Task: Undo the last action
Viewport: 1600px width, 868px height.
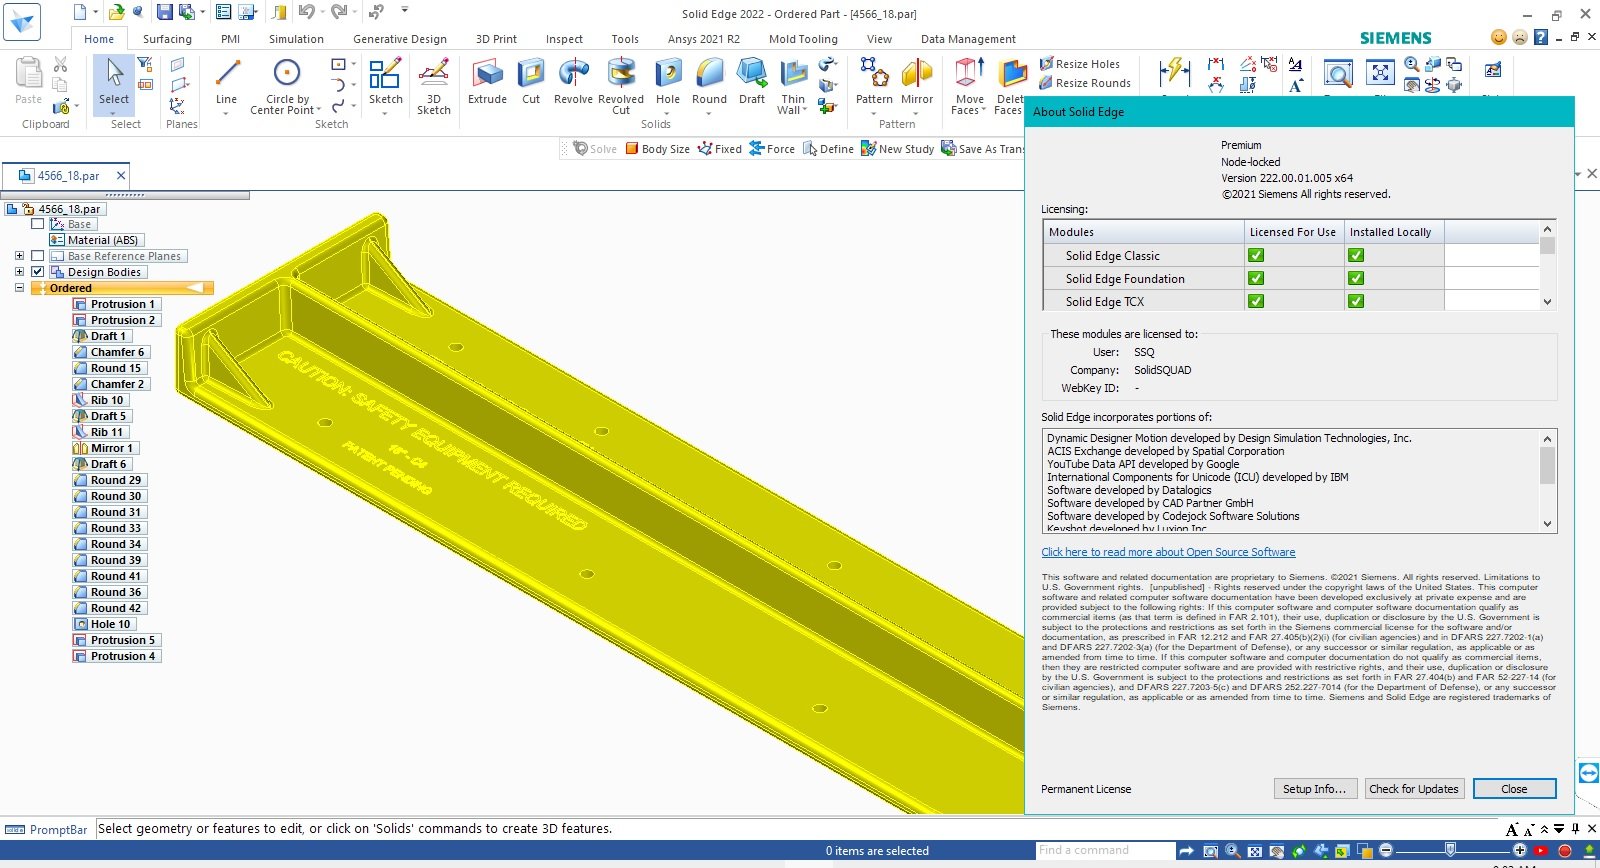Action: [306, 12]
